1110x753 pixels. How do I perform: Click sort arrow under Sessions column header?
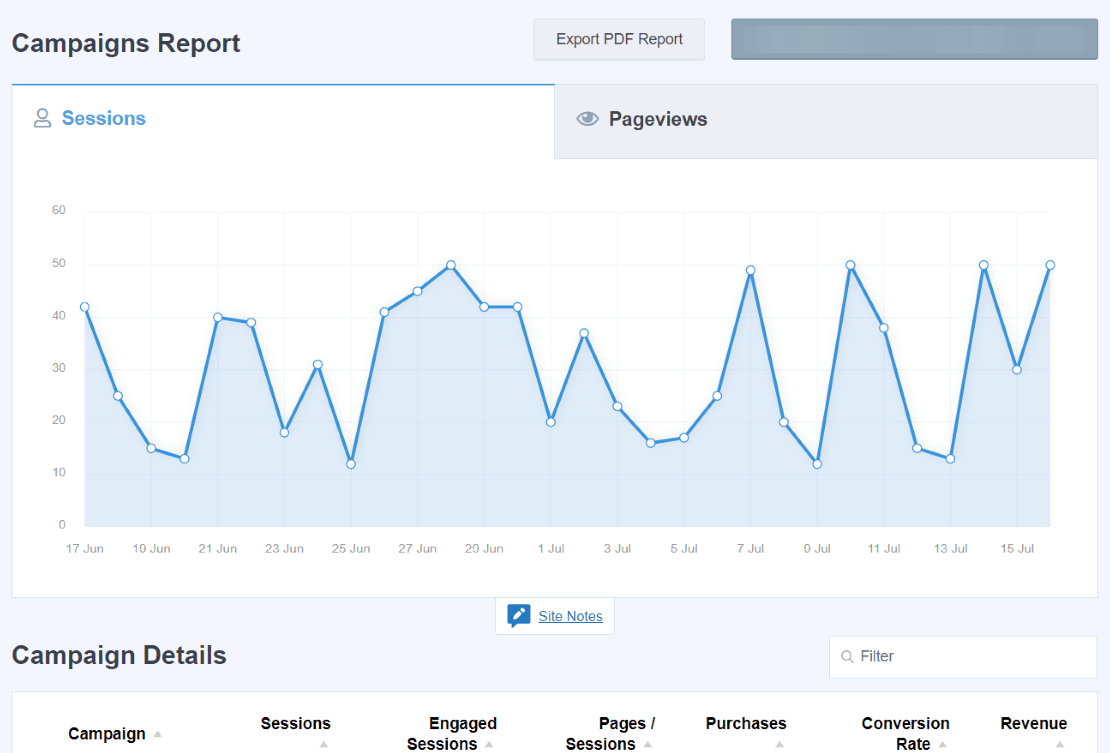(323, 744)
